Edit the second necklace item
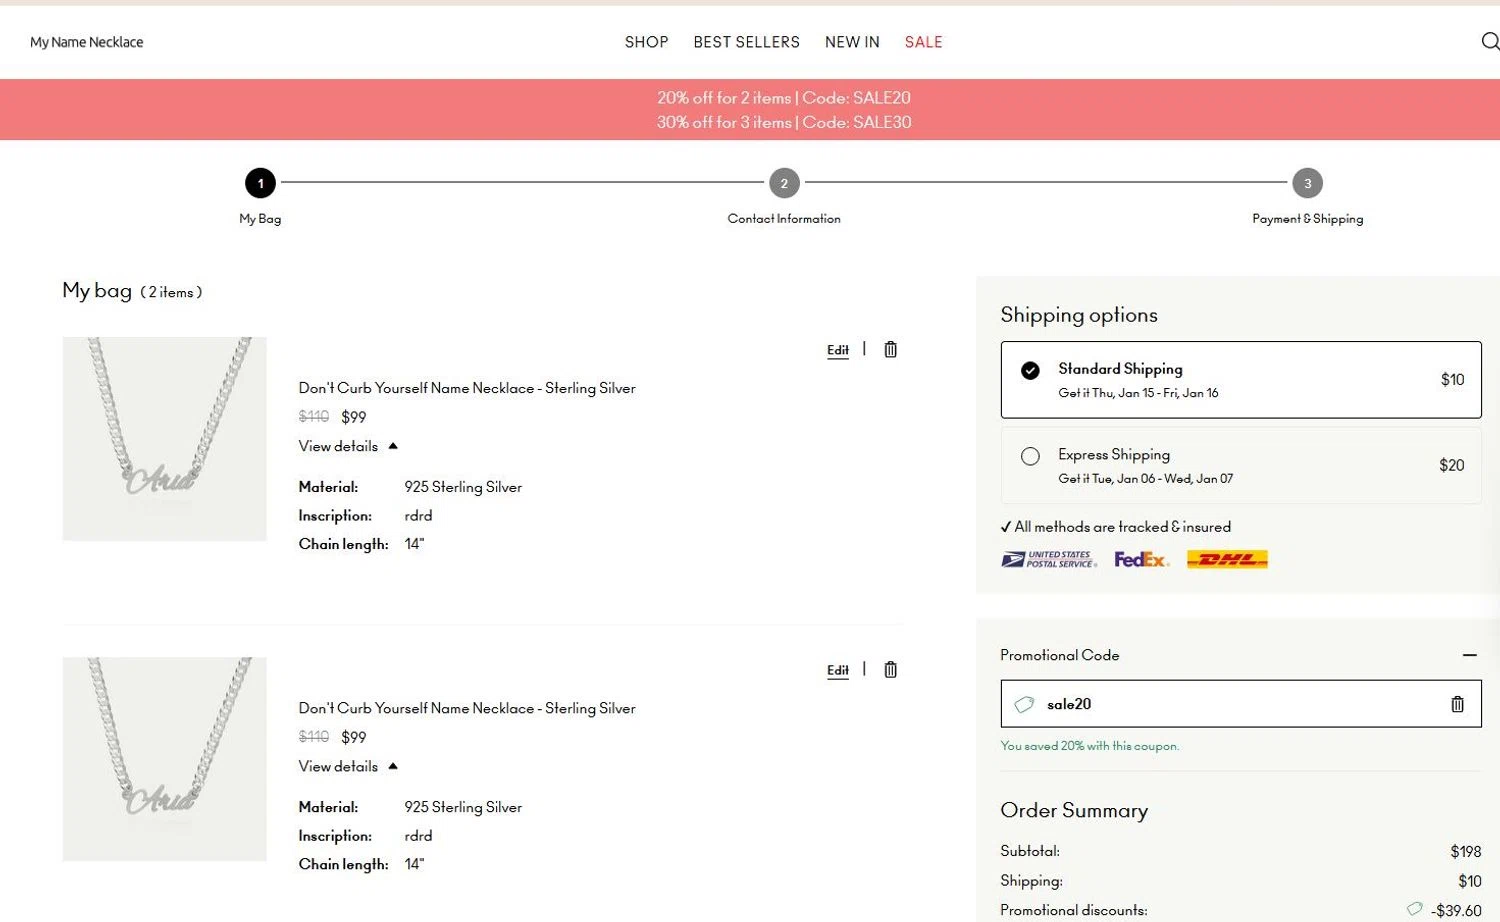Image resolution: width=1500 pixels, height=922 pixels. pyautogui.click(x=838, y=670)
